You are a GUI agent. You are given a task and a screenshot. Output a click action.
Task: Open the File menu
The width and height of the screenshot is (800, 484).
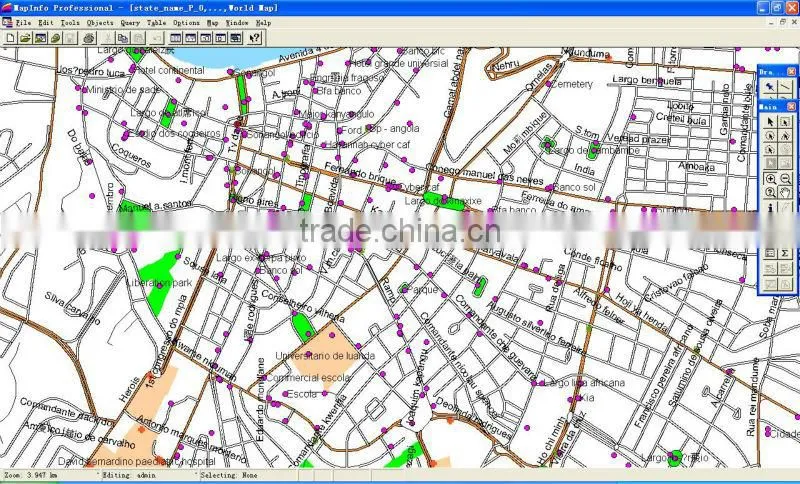click(23, 23)
